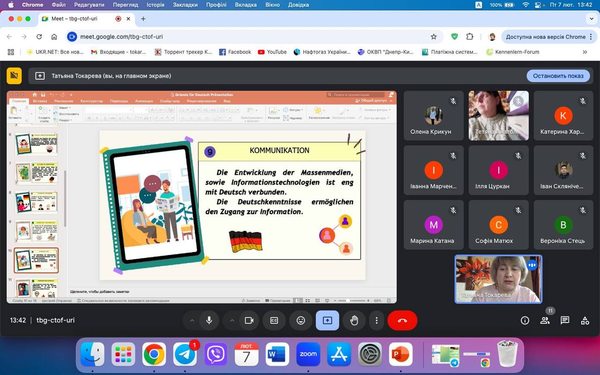Viewport: 600px width, 375px height.
Task: Open Finder from the Dock
Action: pyautogui.click(x=92, y=355)
